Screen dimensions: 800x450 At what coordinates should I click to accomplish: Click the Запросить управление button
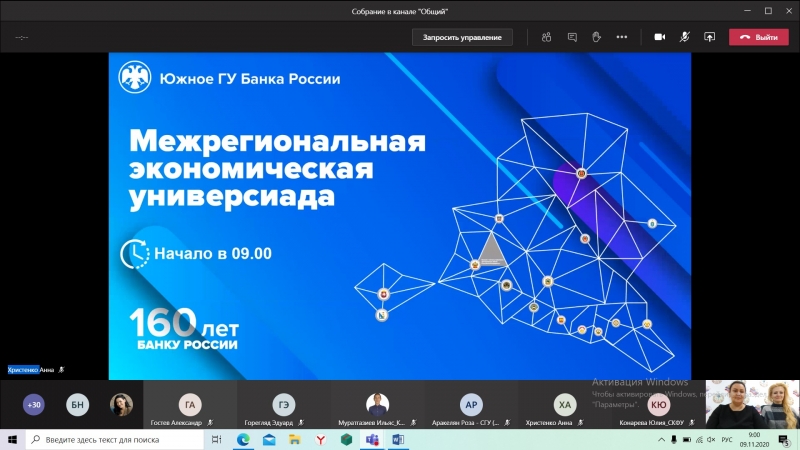coord(462,37)
